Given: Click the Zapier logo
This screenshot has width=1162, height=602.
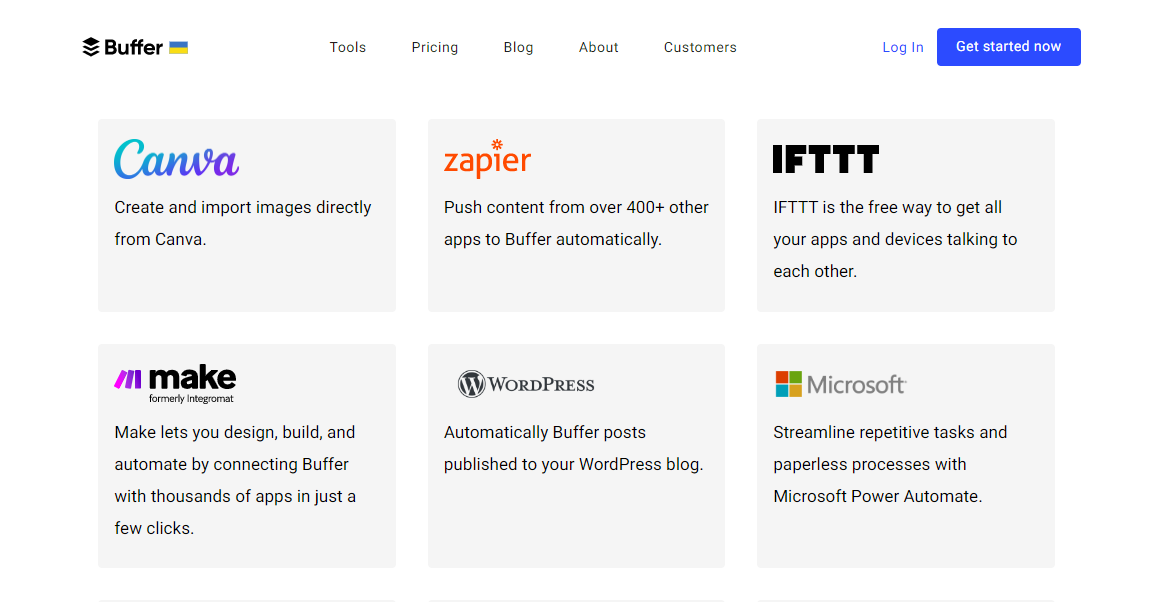Looking at the screenshot, I should pos(487,160).
